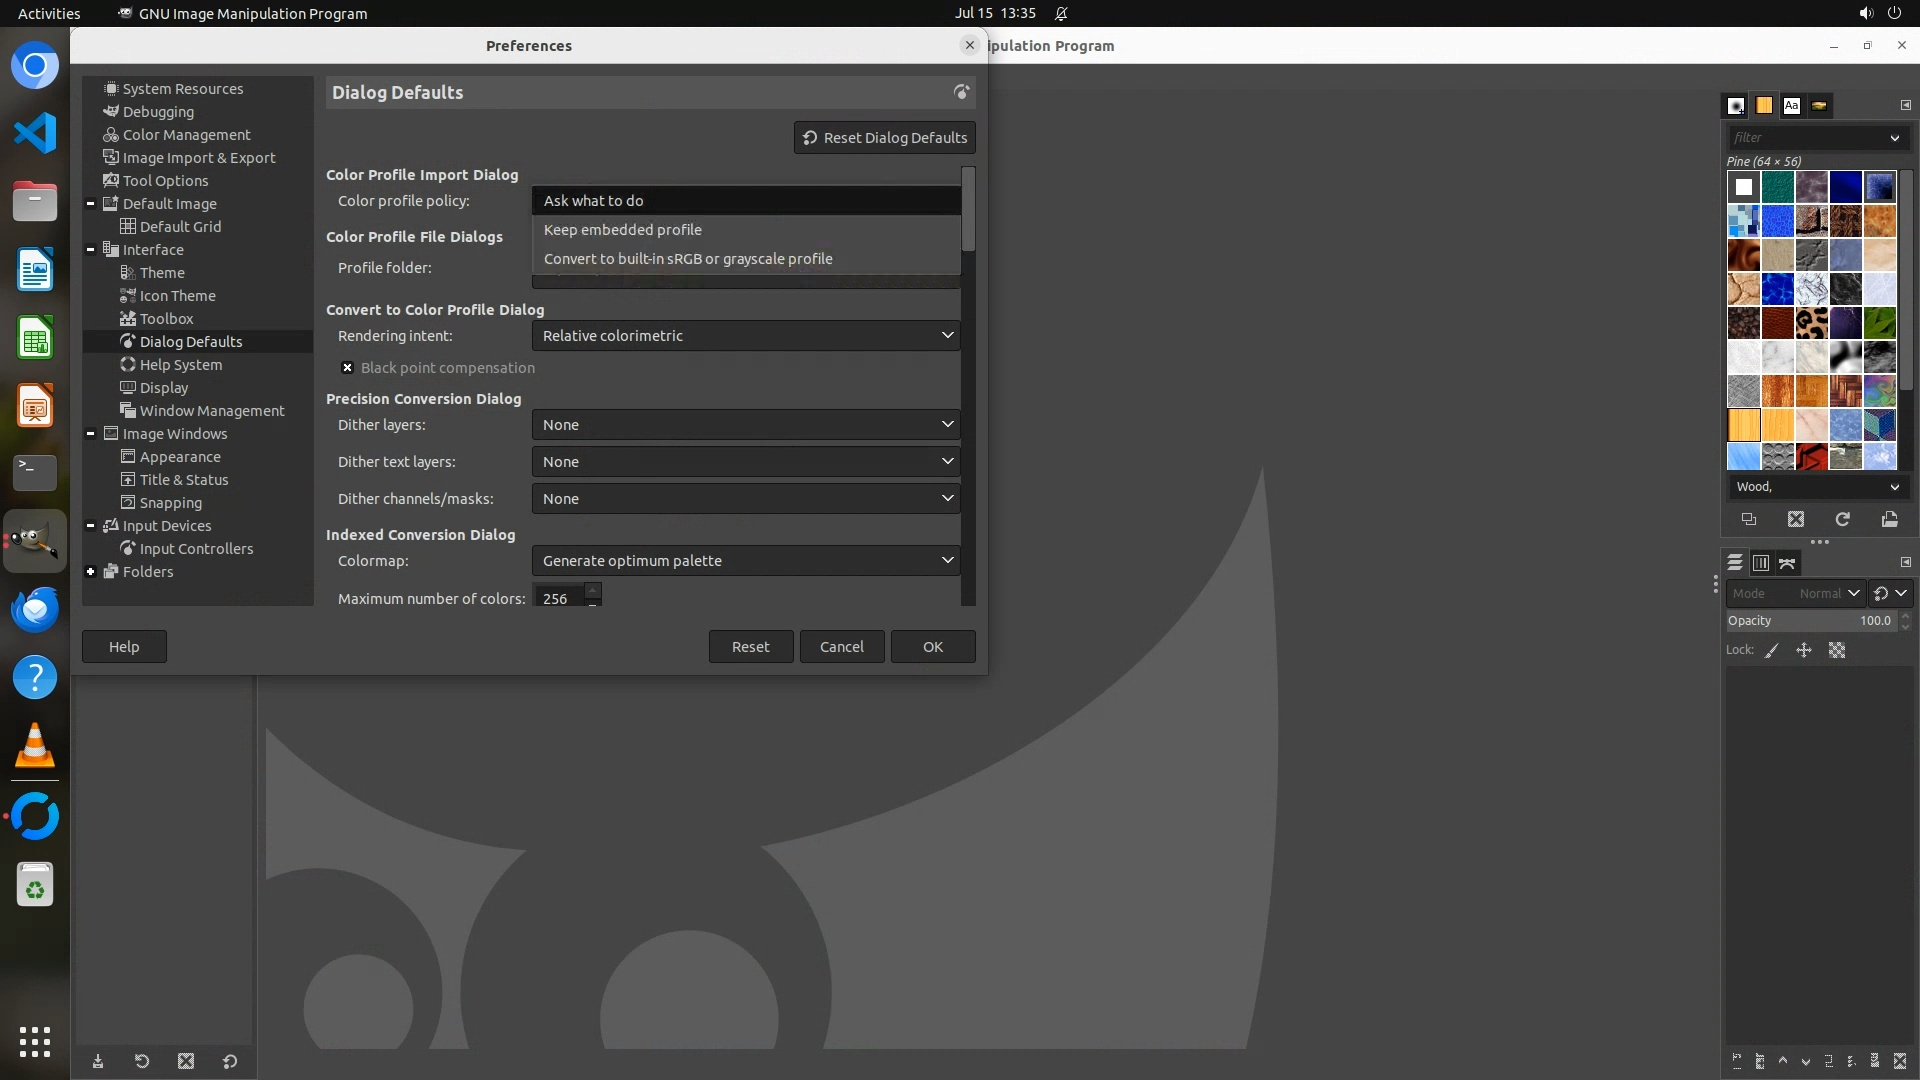This screenshot has width=1920, height=1080.
Task: Select Convert to built-in sRGB option
Action: click(688, 259)
